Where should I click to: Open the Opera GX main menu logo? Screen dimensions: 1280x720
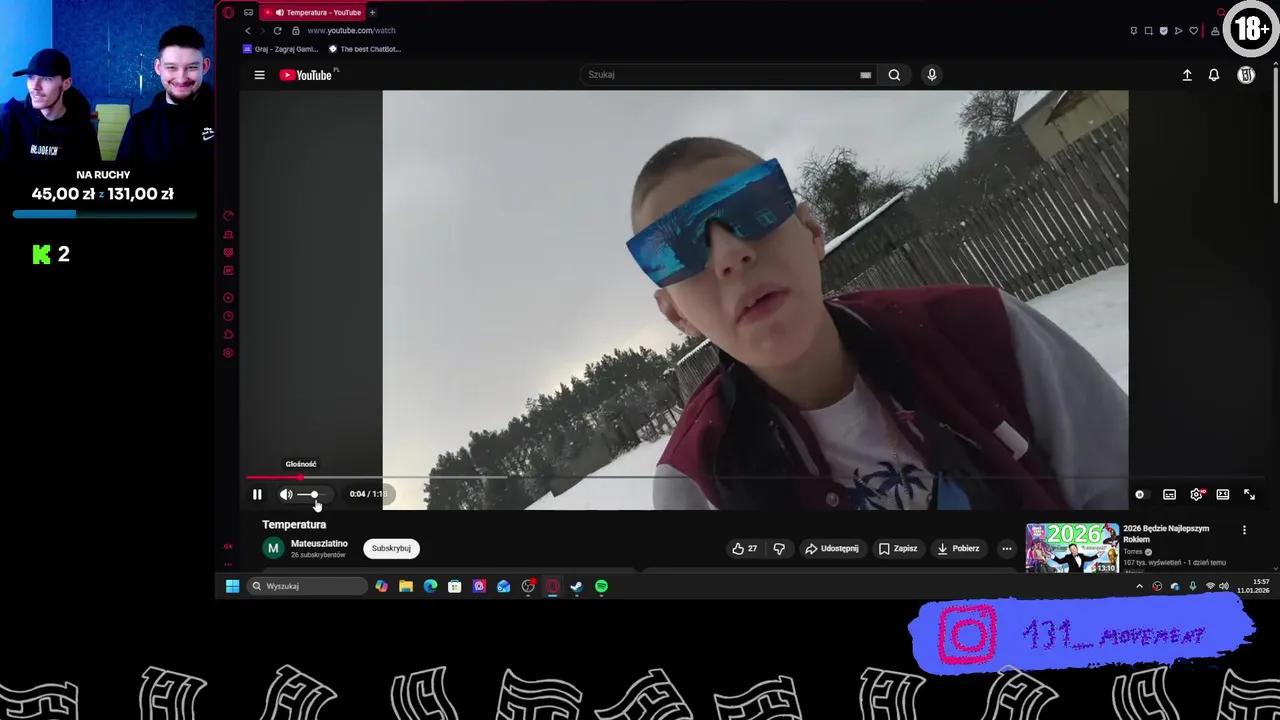(x=228, y=12)
